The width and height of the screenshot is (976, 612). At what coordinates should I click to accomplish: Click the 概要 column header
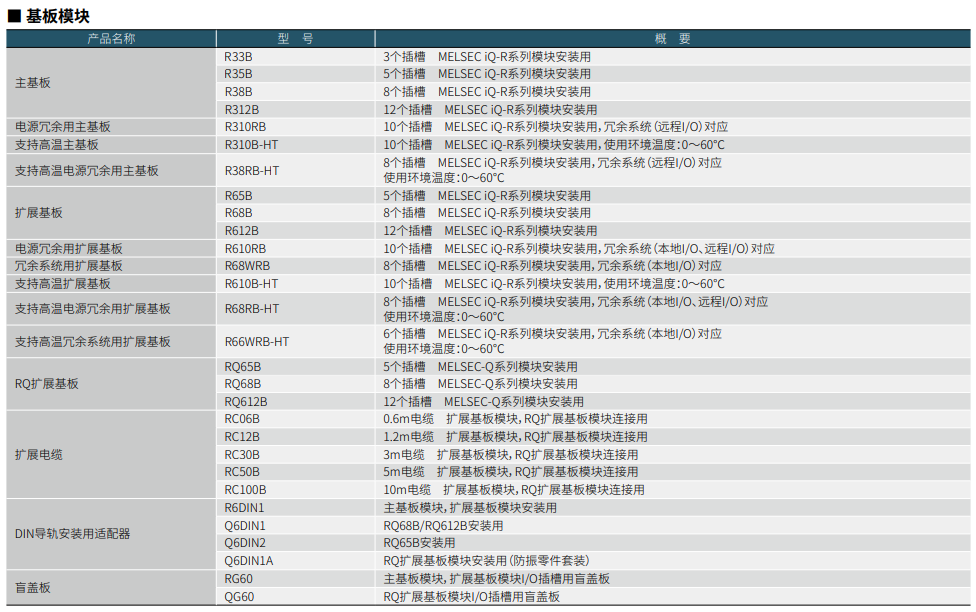pyautogui.click(x=673, y=39)
